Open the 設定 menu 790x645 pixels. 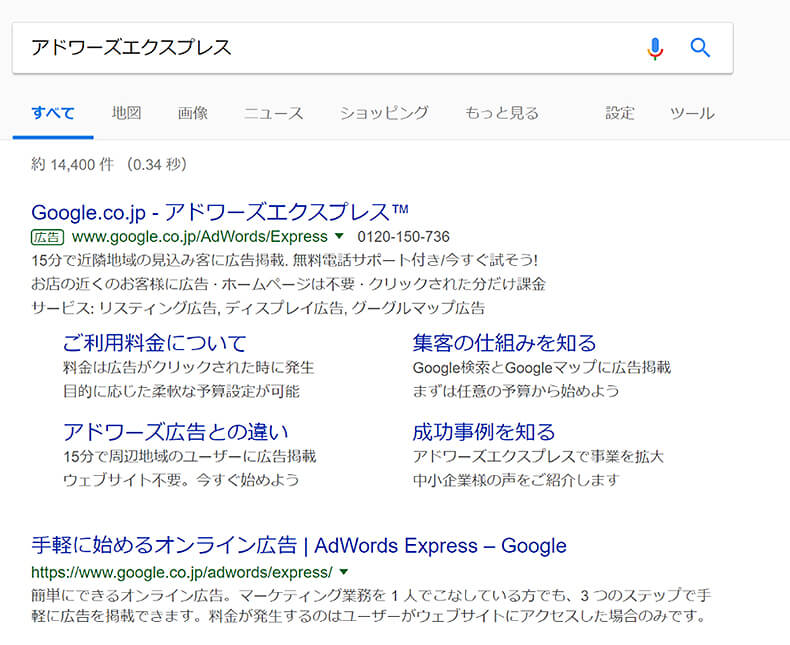619,113
